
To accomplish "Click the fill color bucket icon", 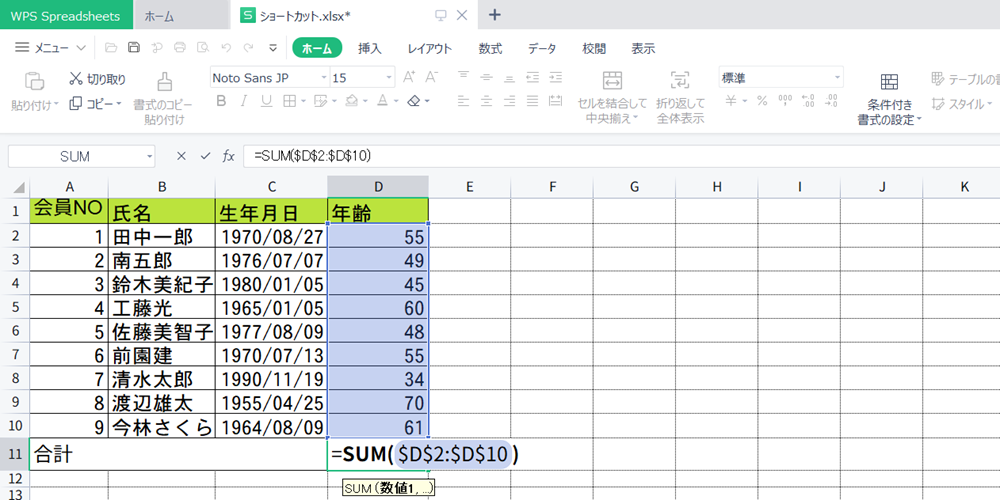I will (x=351, y=101).
